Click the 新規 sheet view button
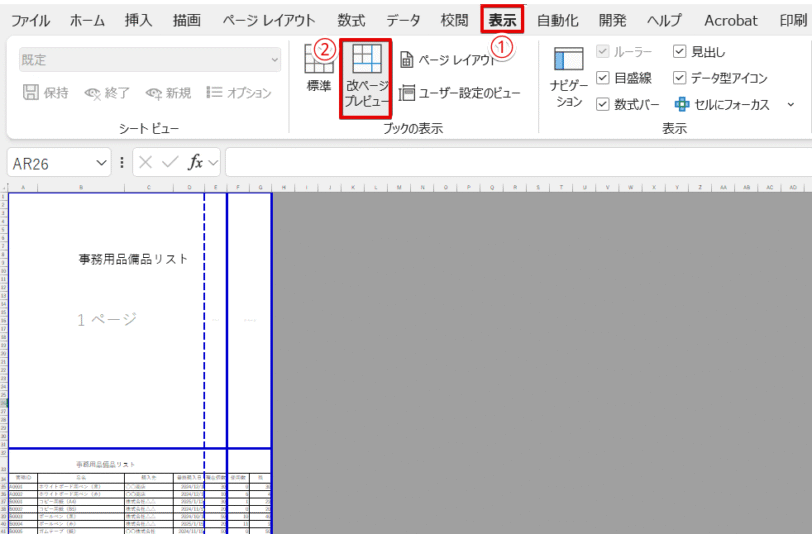 coord(168,93)
